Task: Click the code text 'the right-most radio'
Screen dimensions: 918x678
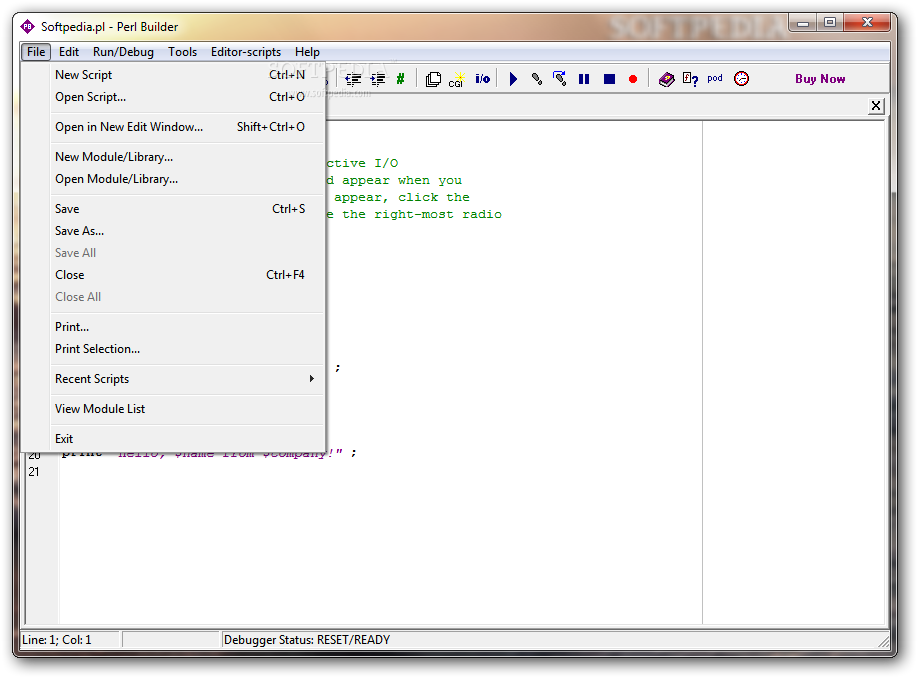Action: (x=422, y=214)
